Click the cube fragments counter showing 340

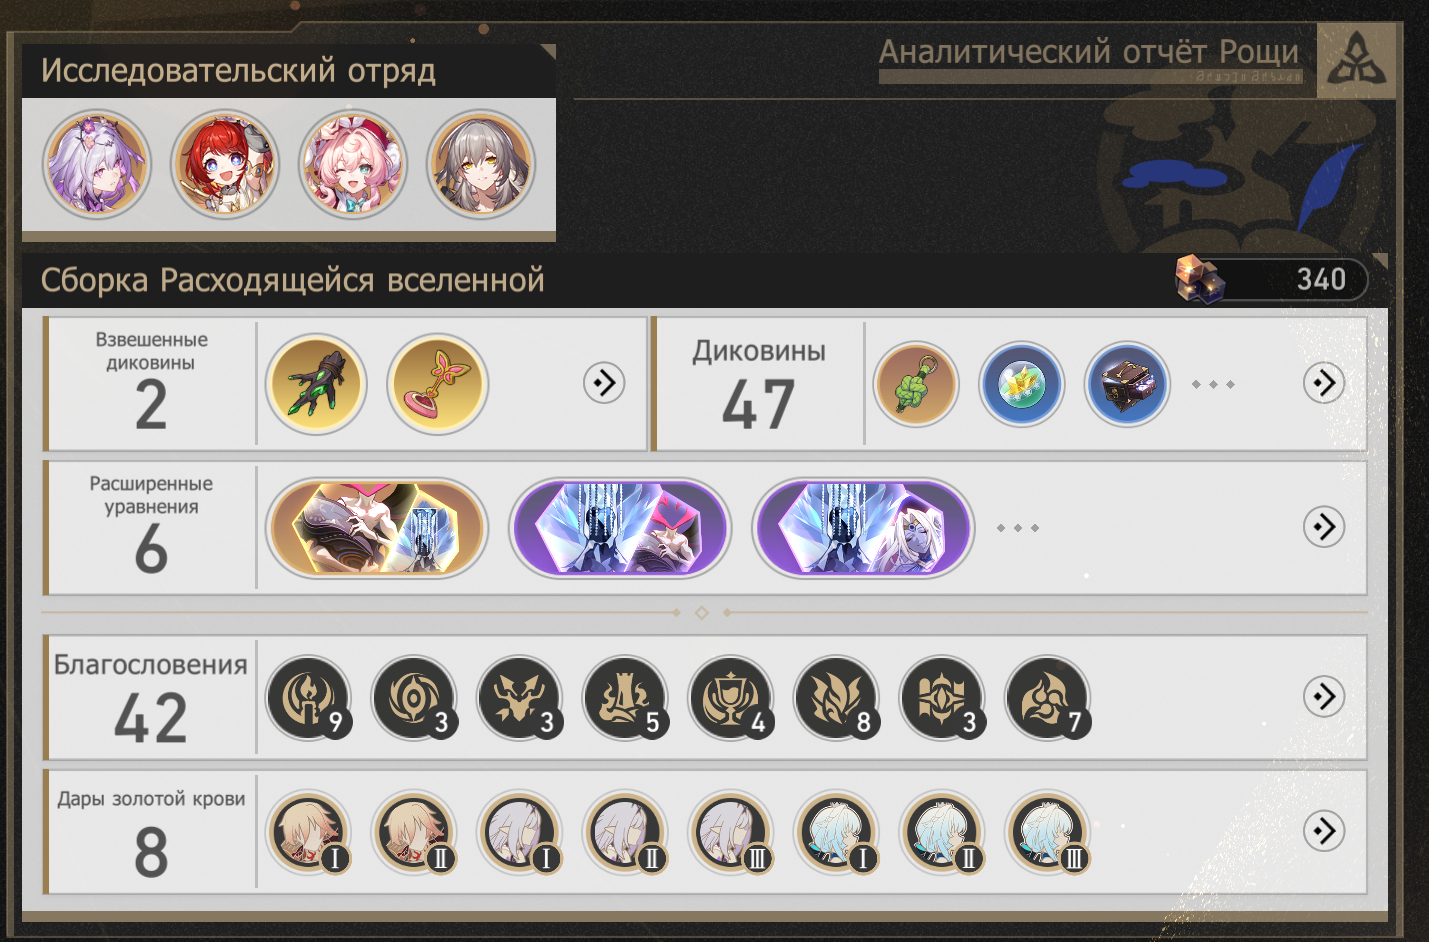(x=1271, y=279)
